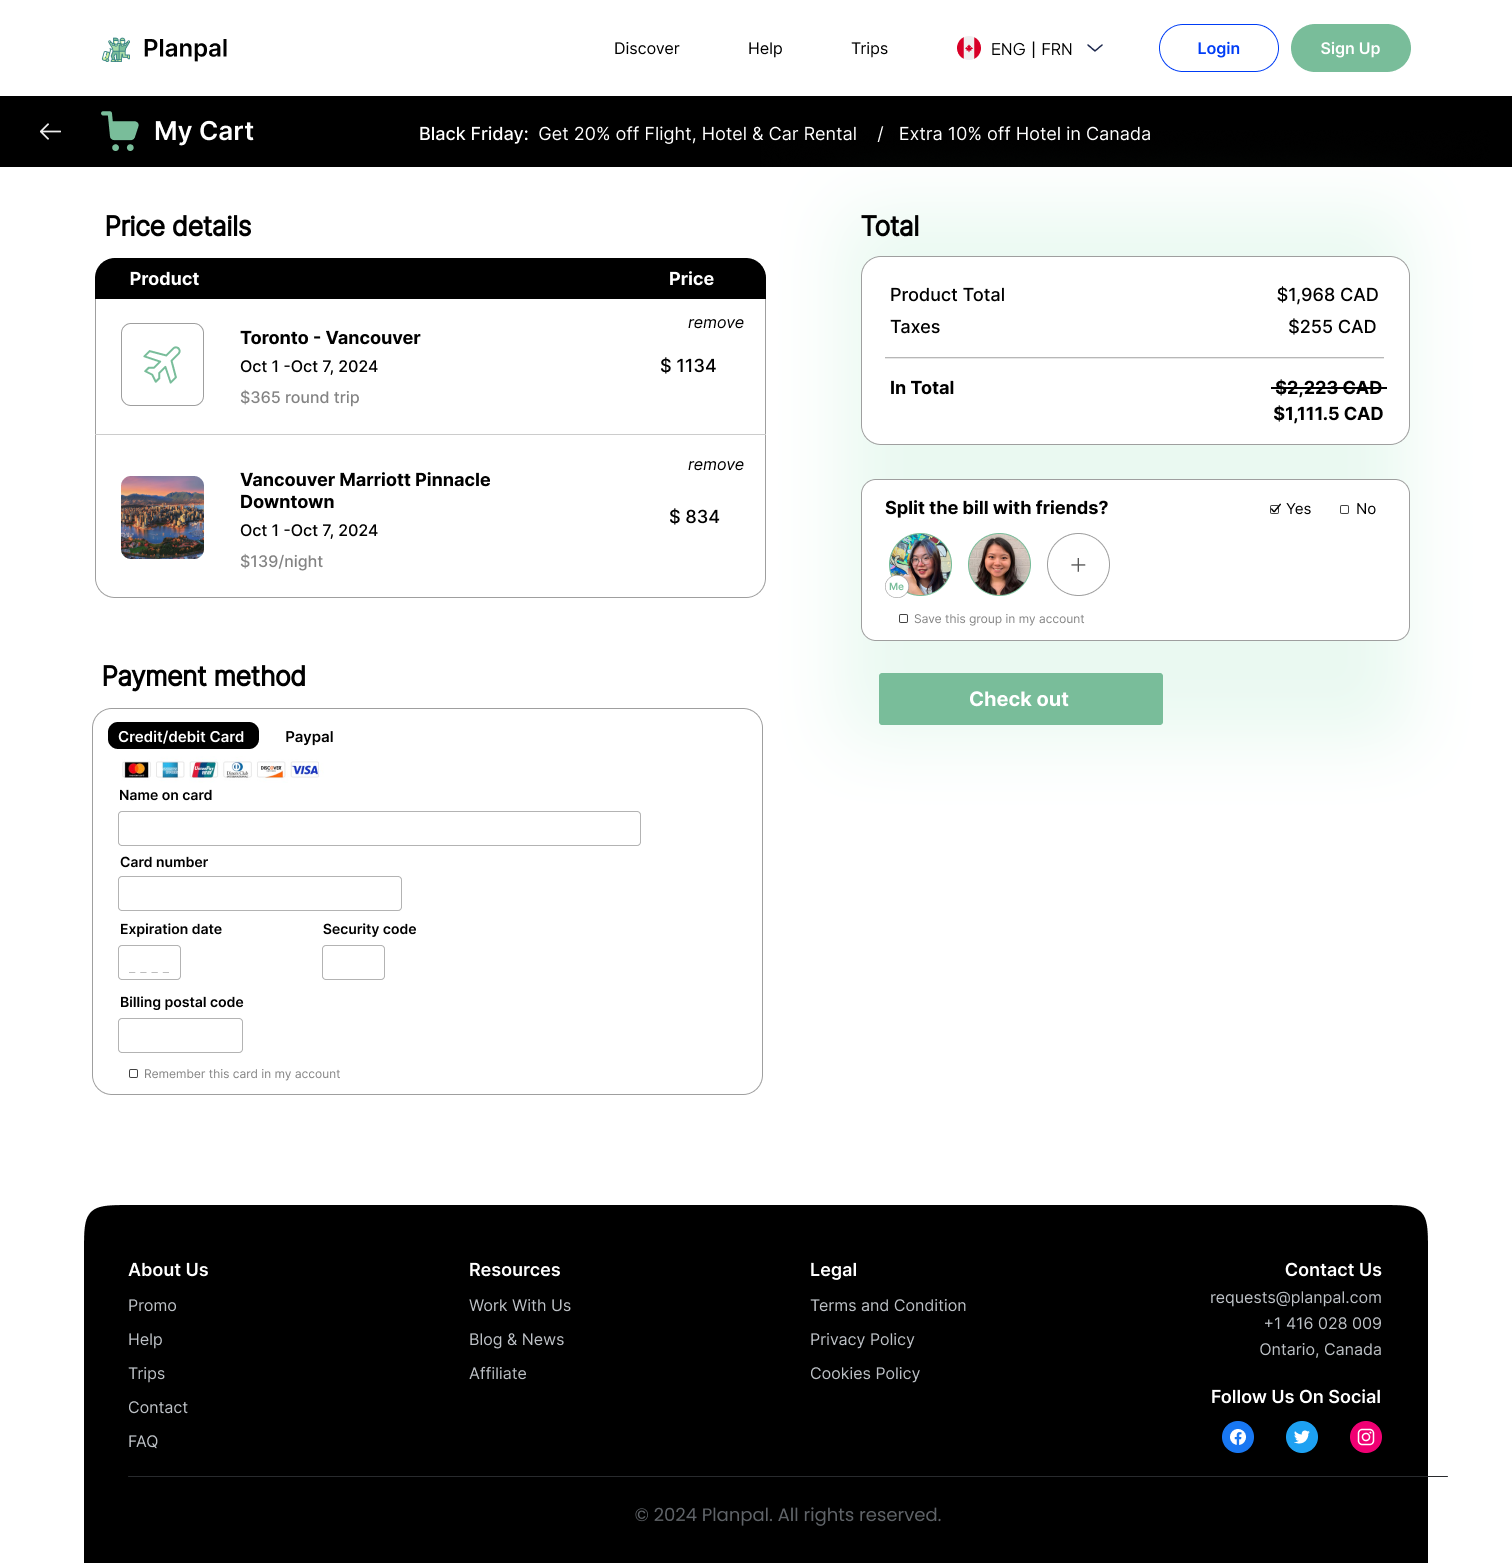Screen dimensions: 1512x1563
Task: Open the Facebook social icon
Action: 1238,1437
